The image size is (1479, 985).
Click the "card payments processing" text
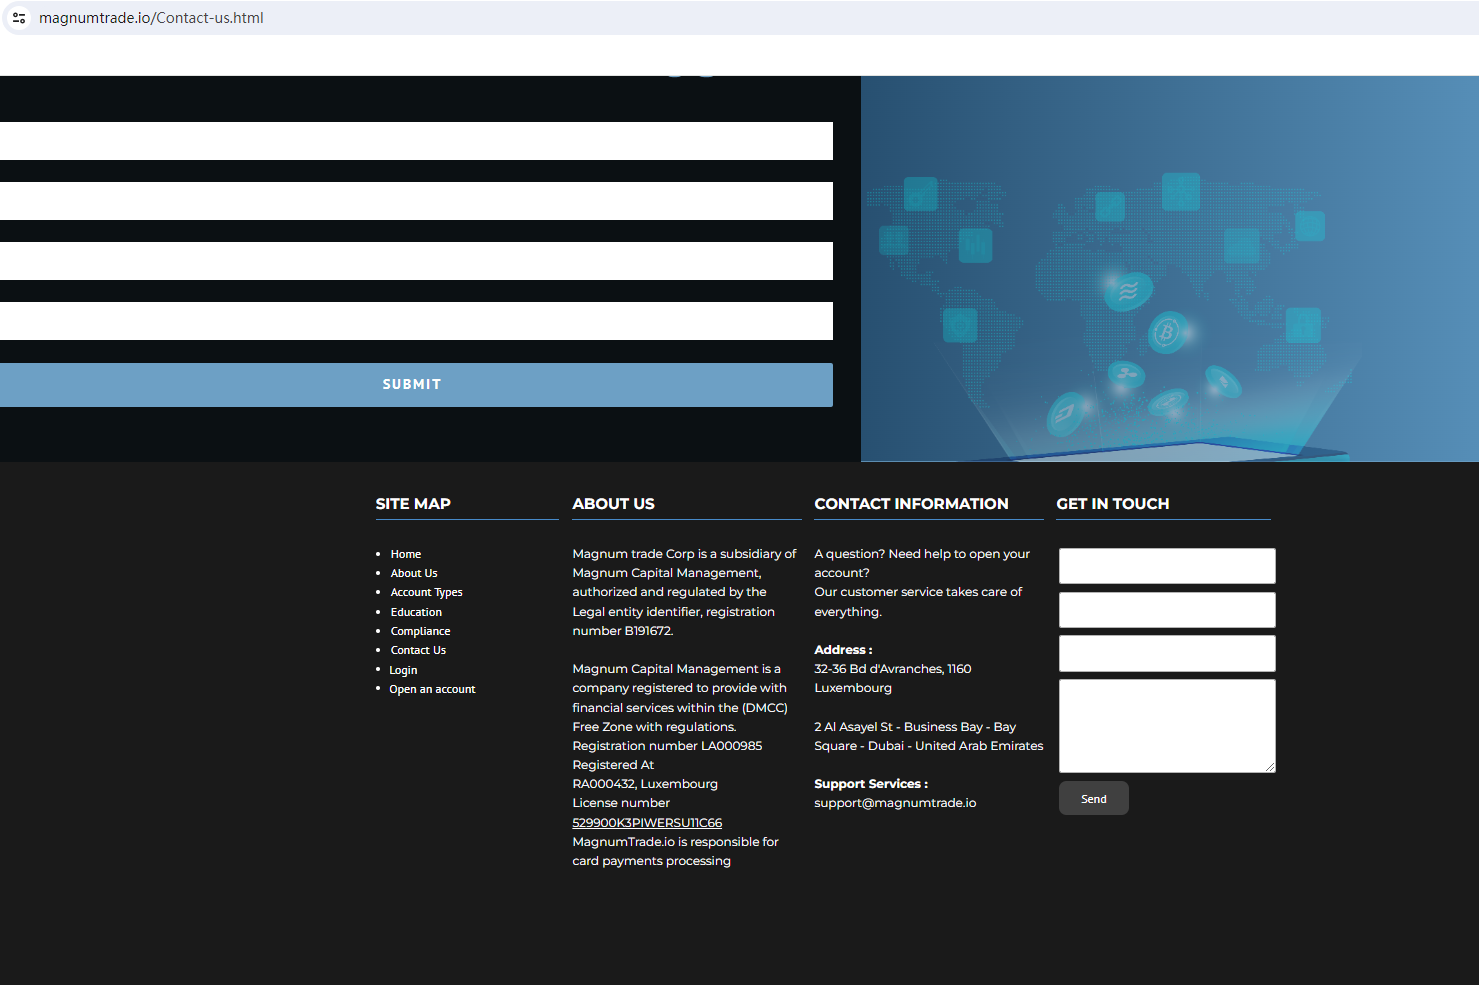click(x=652, y=861)
